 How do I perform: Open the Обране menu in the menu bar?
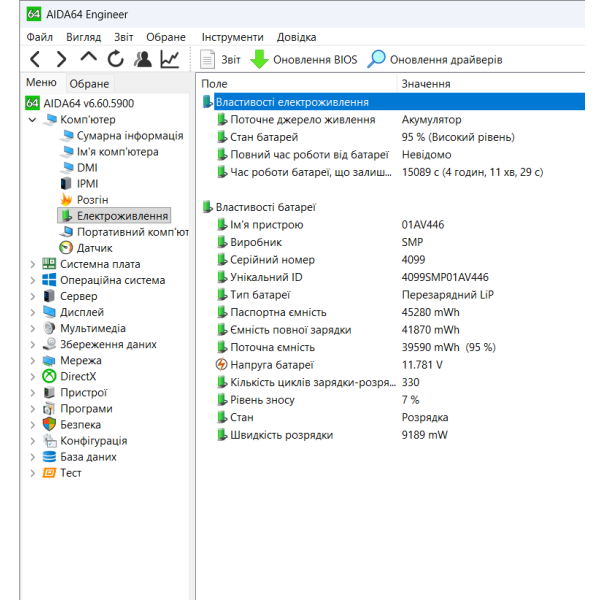pyautogui.click(x=166, y=37)
